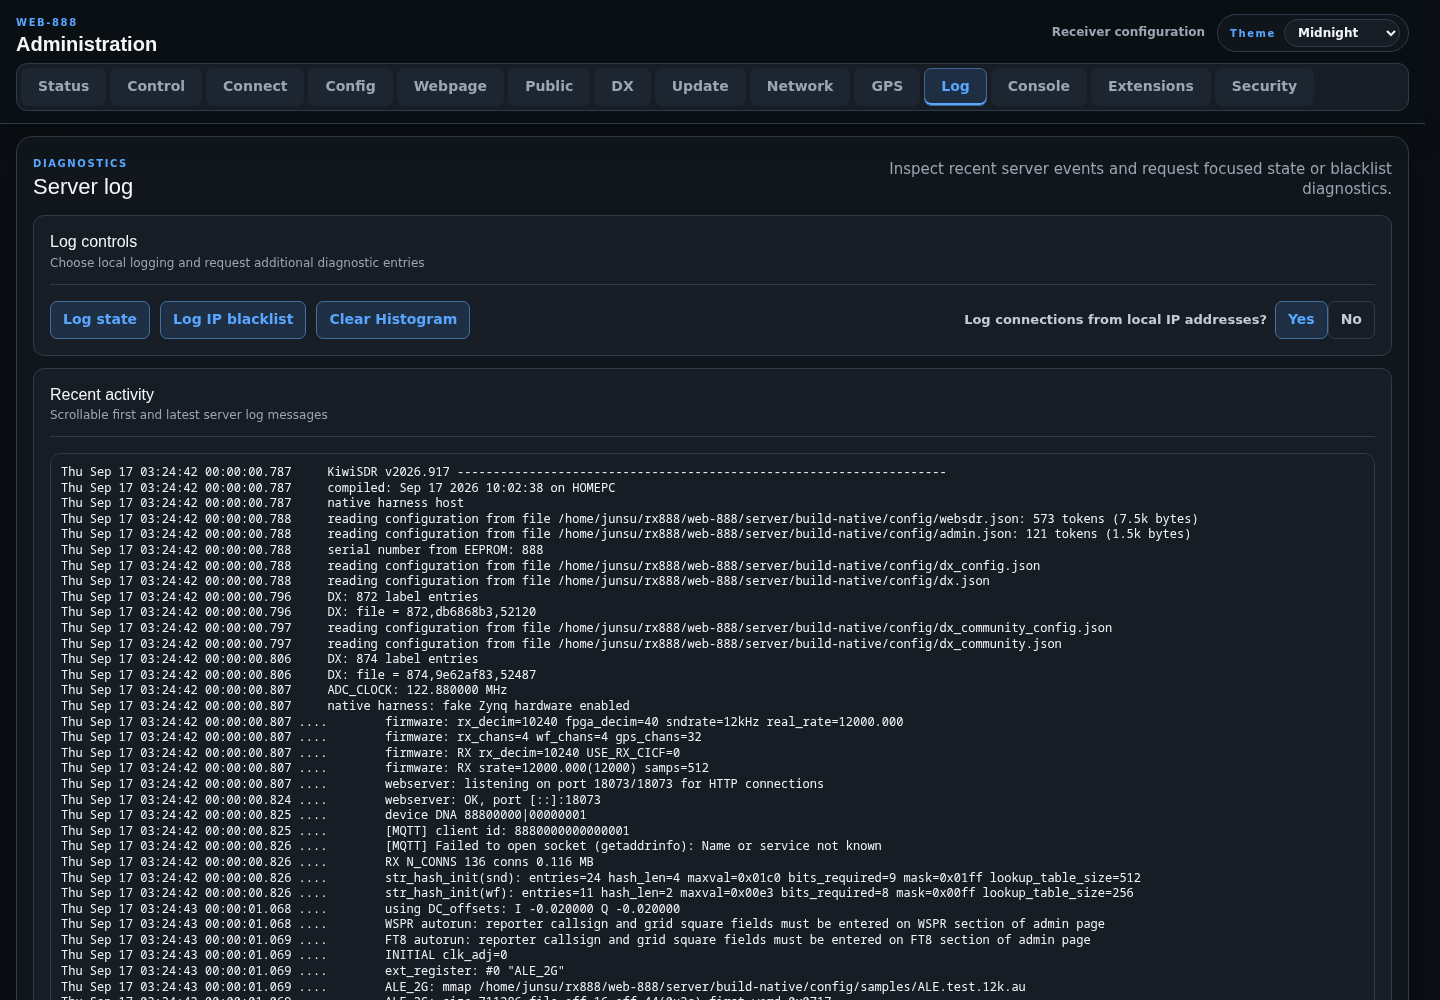Click the KiwiSDR v2026.917 log line
Viewport: 1440px width, 1000px height.
503,472
